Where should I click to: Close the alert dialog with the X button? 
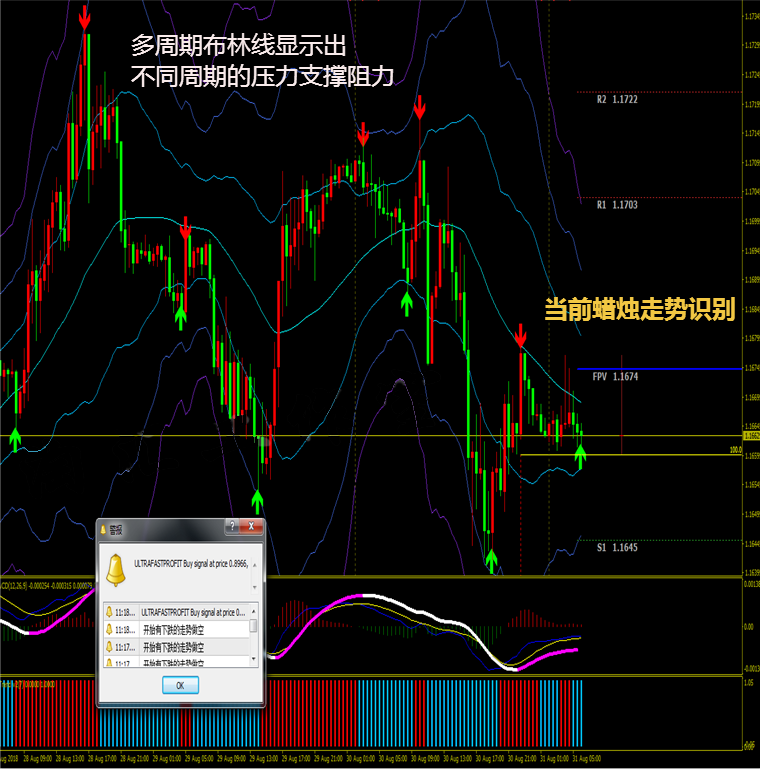(251, 526)
